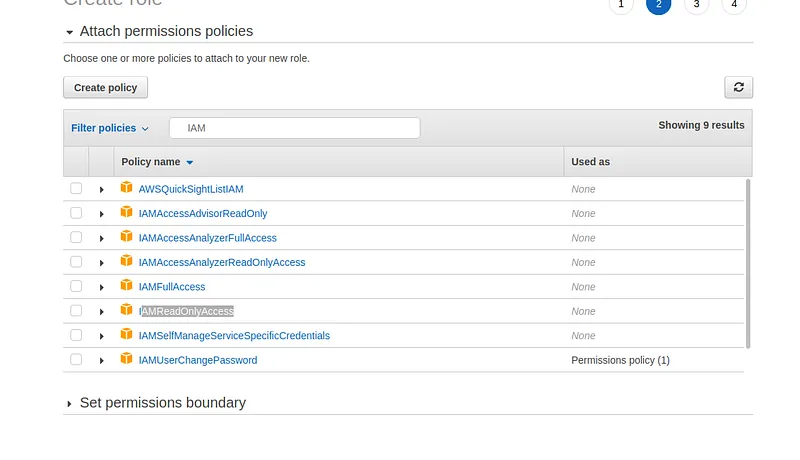The image size is (800, 460).
Task: Click the policy search field containing IAM
Action: [295, 128]
